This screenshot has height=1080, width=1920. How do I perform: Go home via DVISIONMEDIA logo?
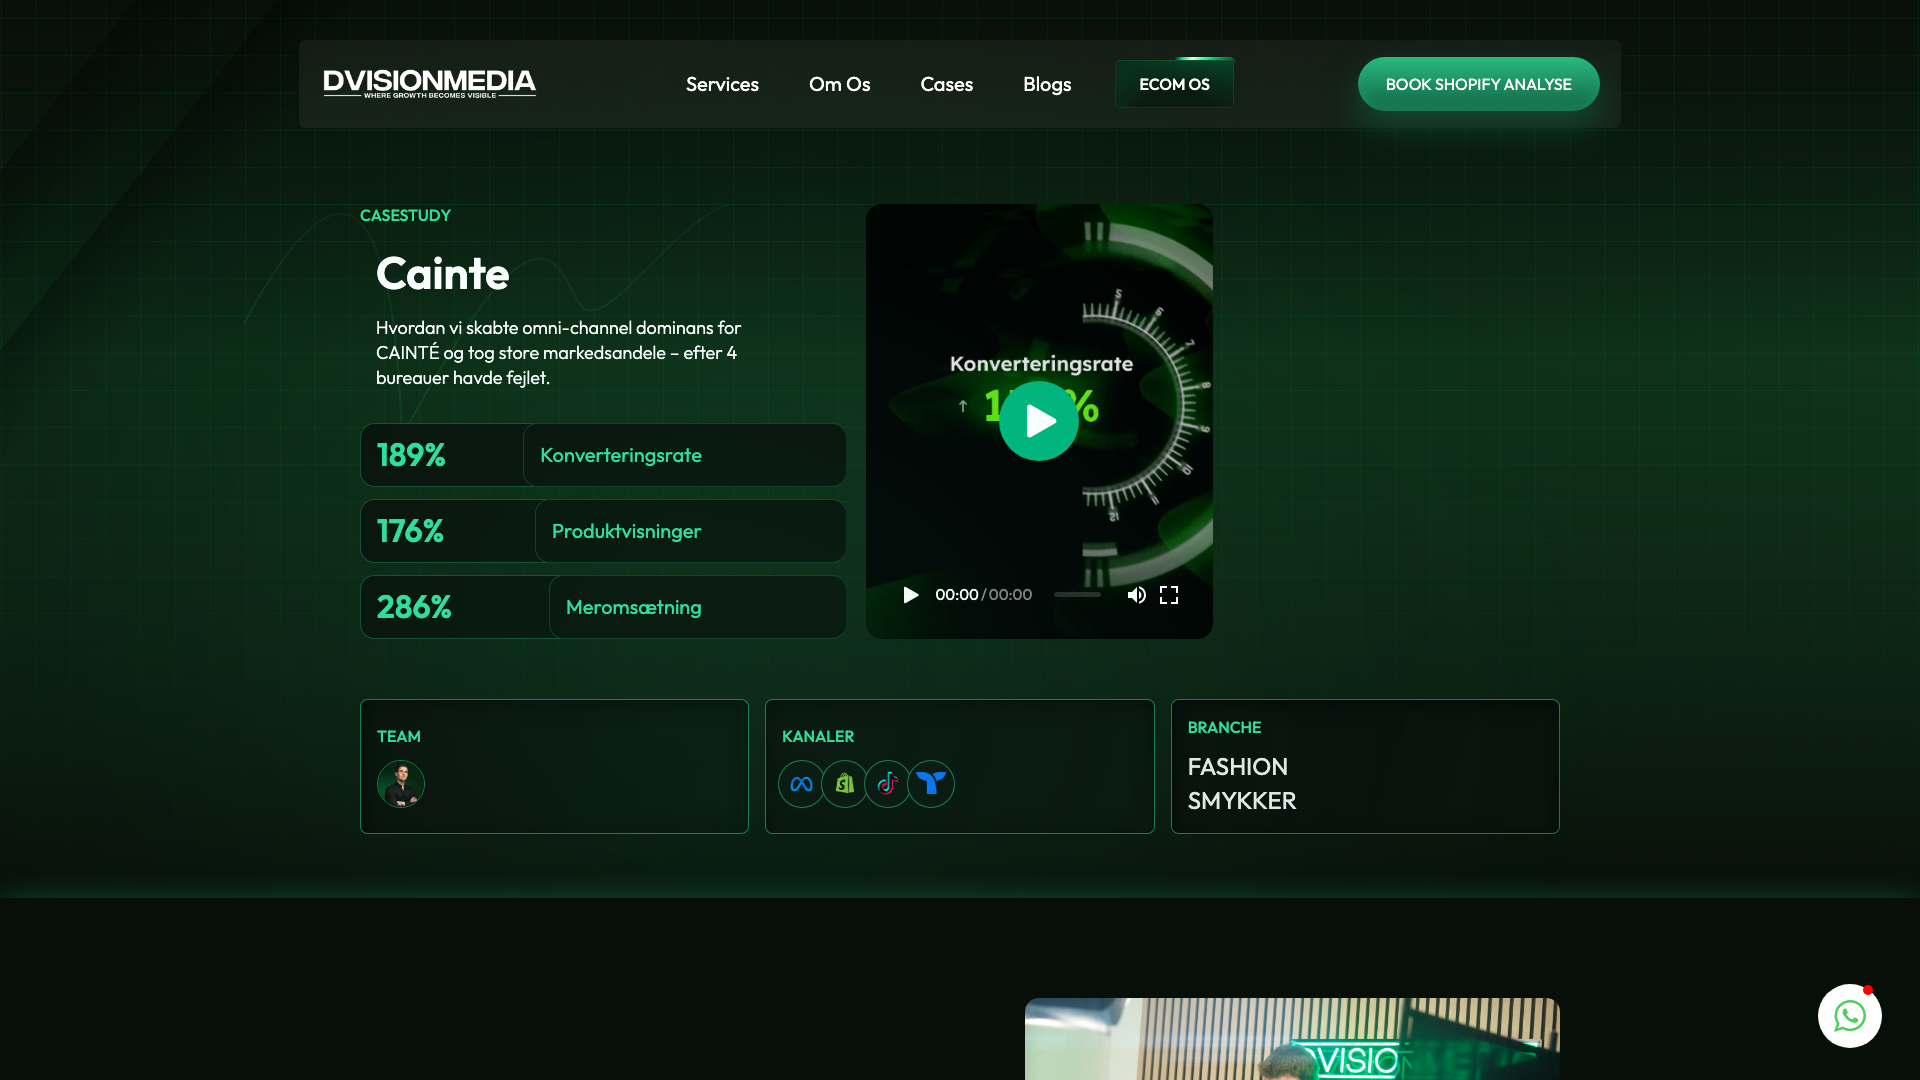(429, 84)
